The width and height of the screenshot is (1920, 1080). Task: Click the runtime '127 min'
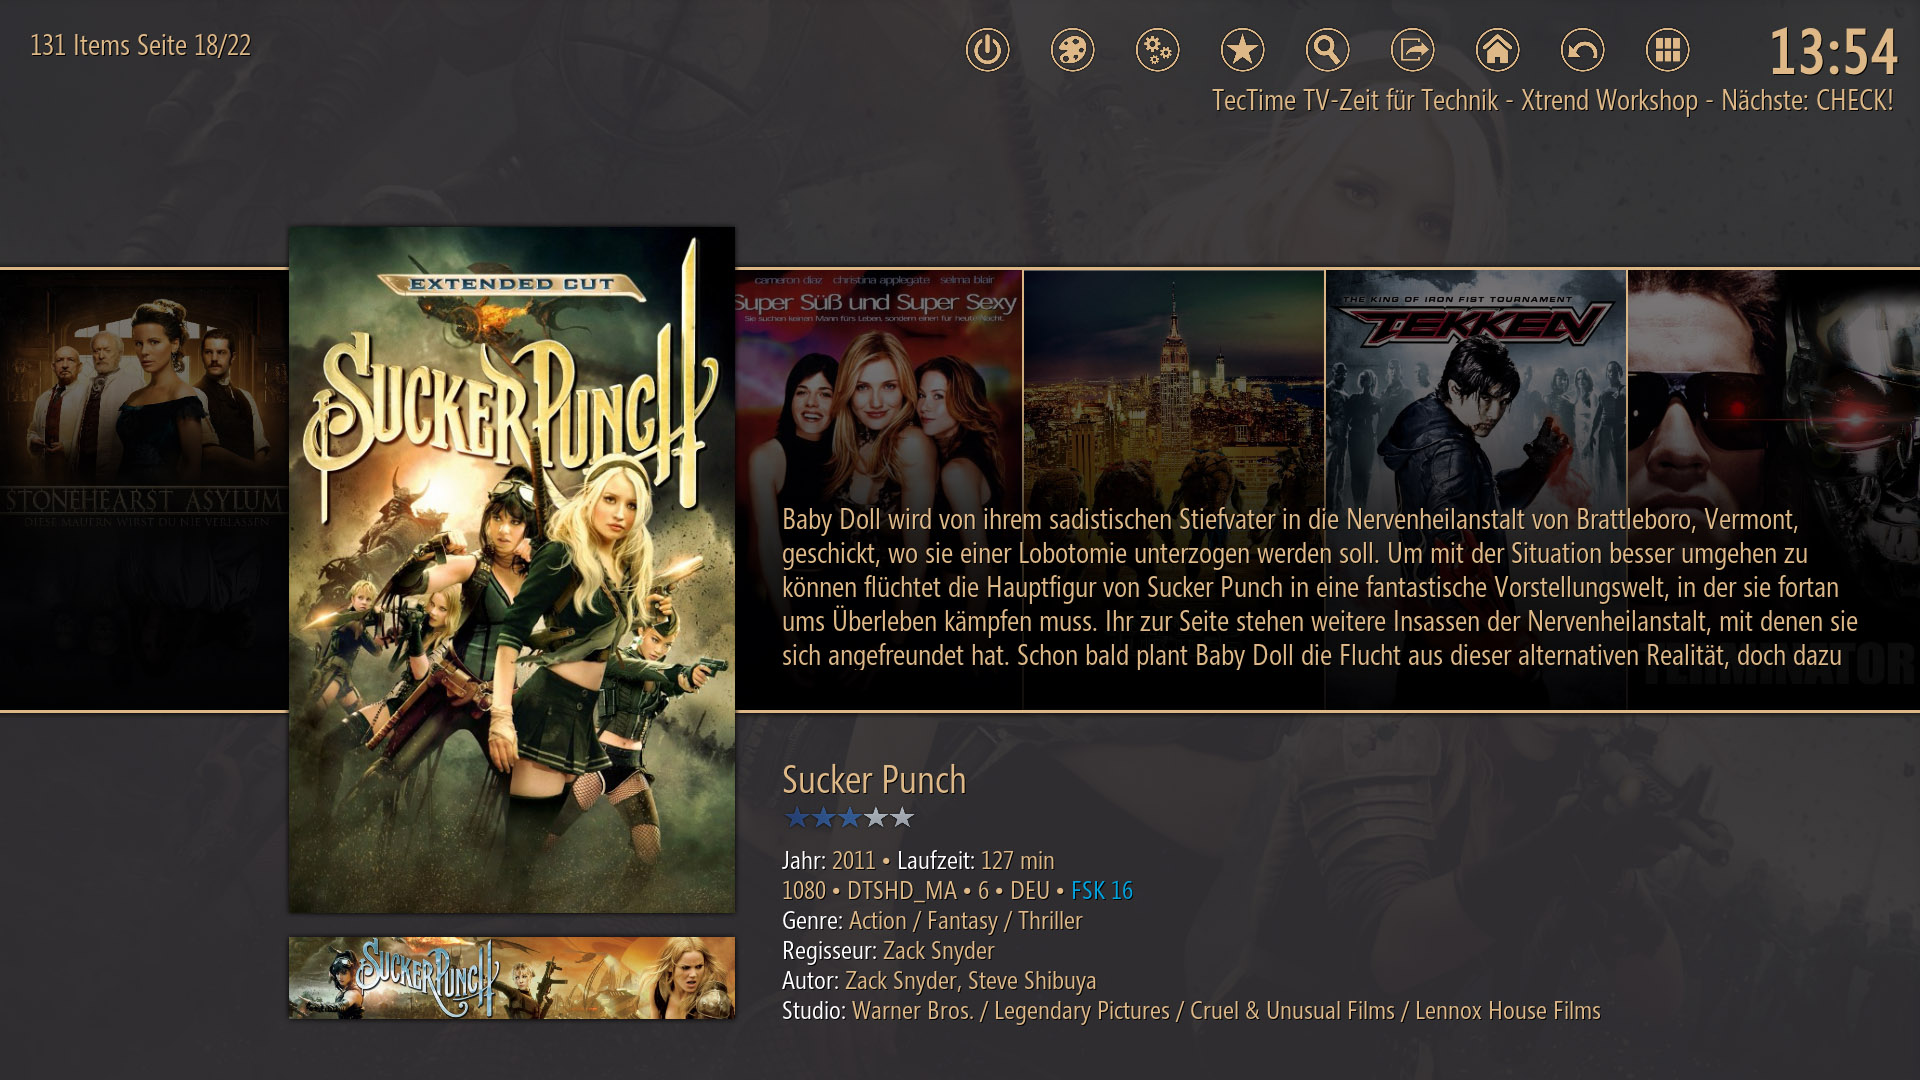pyautogui.click(x=1017, y=861)
